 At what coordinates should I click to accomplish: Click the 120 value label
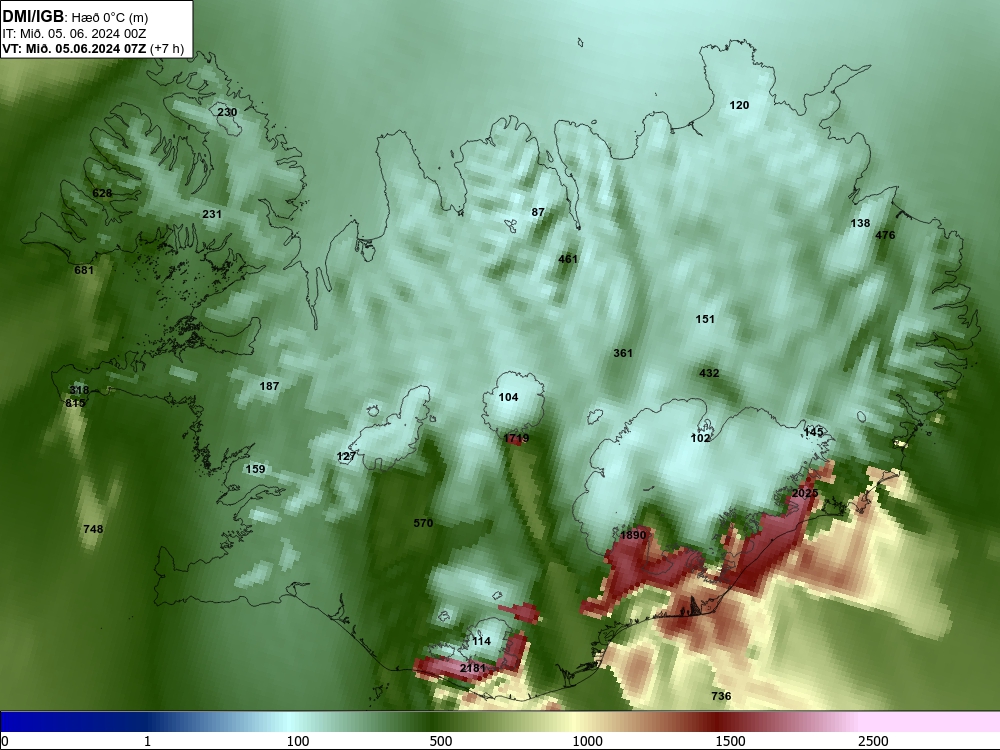(x=739, y=105)
